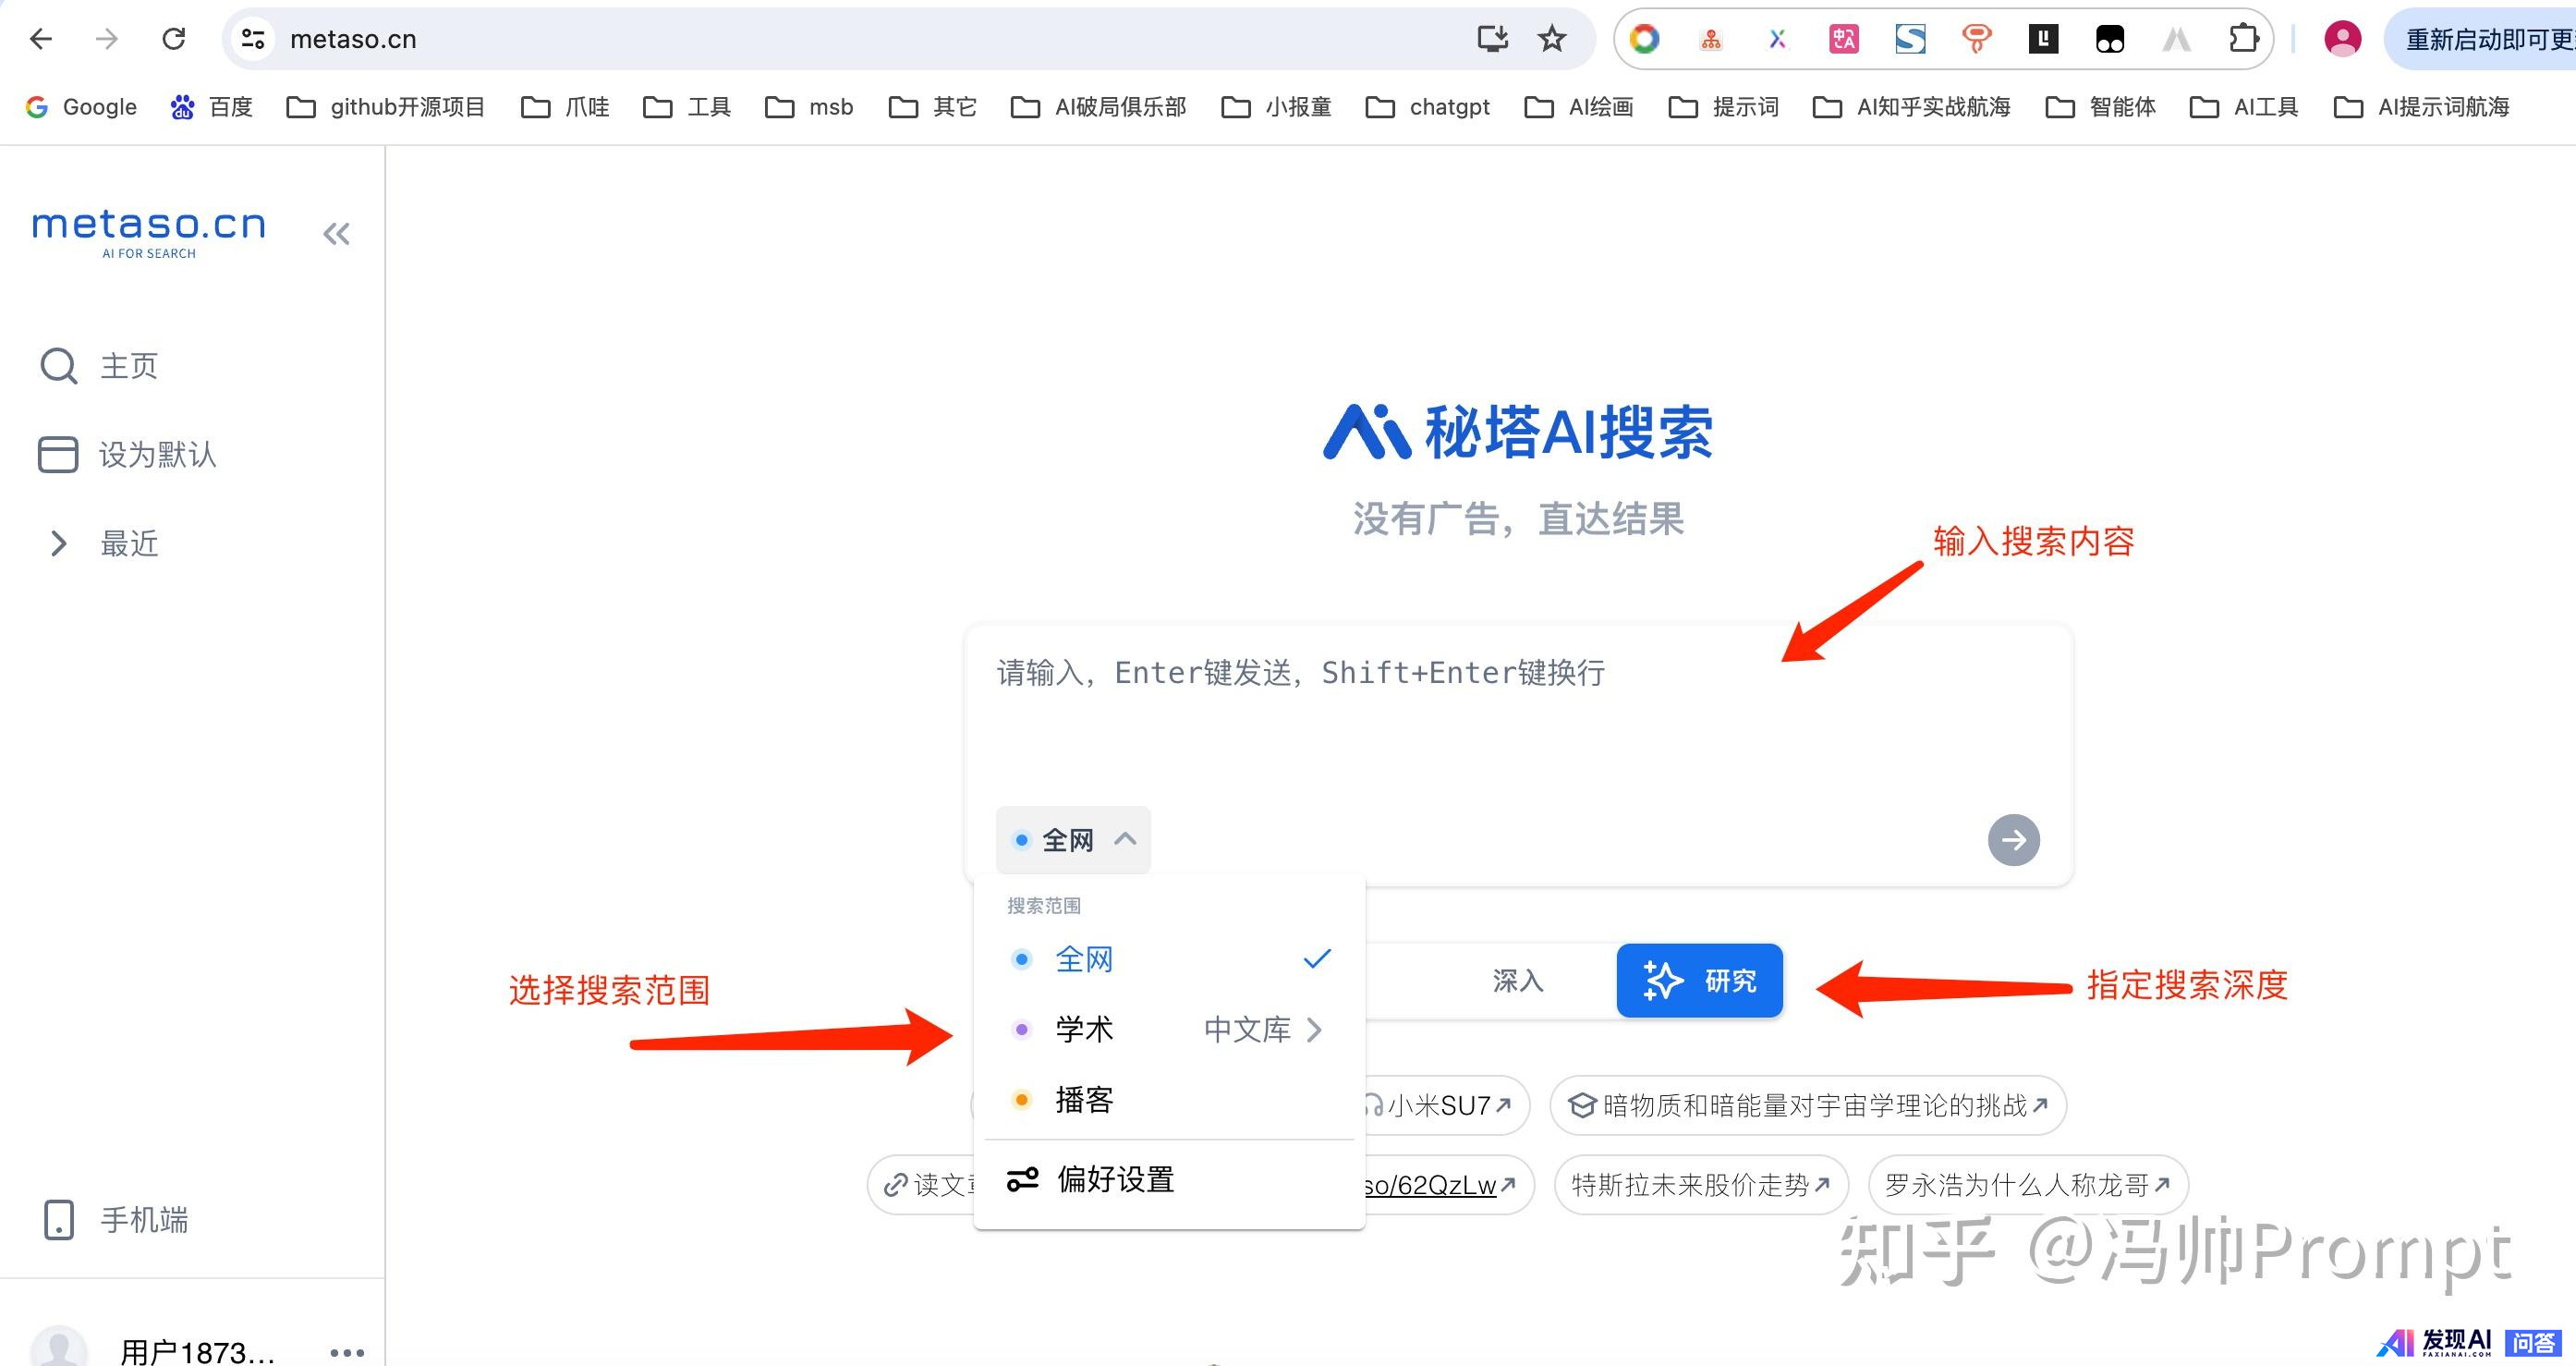The image size is (2576, 1366).
Task: Click the metaso.cn logo
Action: pyautogui.click(x=149, y=233)
